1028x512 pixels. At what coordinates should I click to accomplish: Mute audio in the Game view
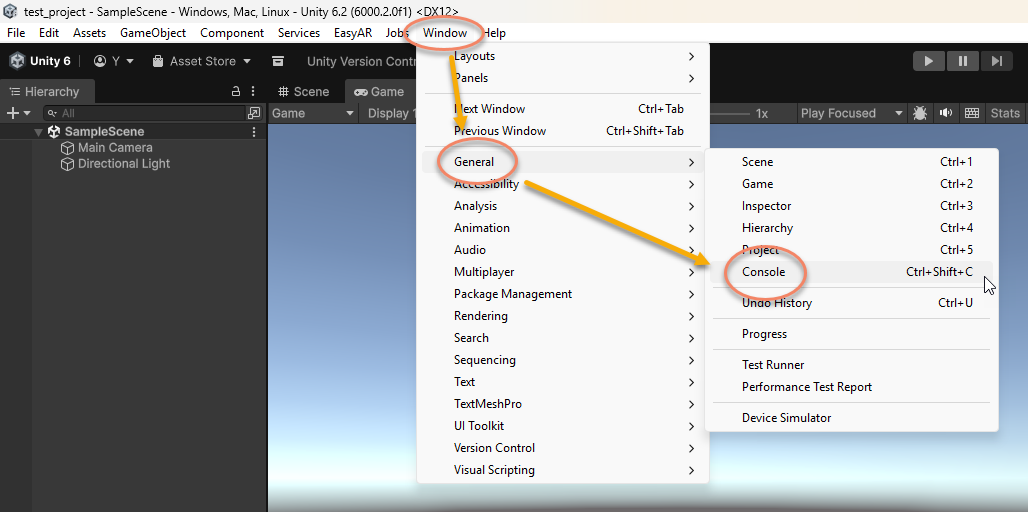tap(945, 113)
